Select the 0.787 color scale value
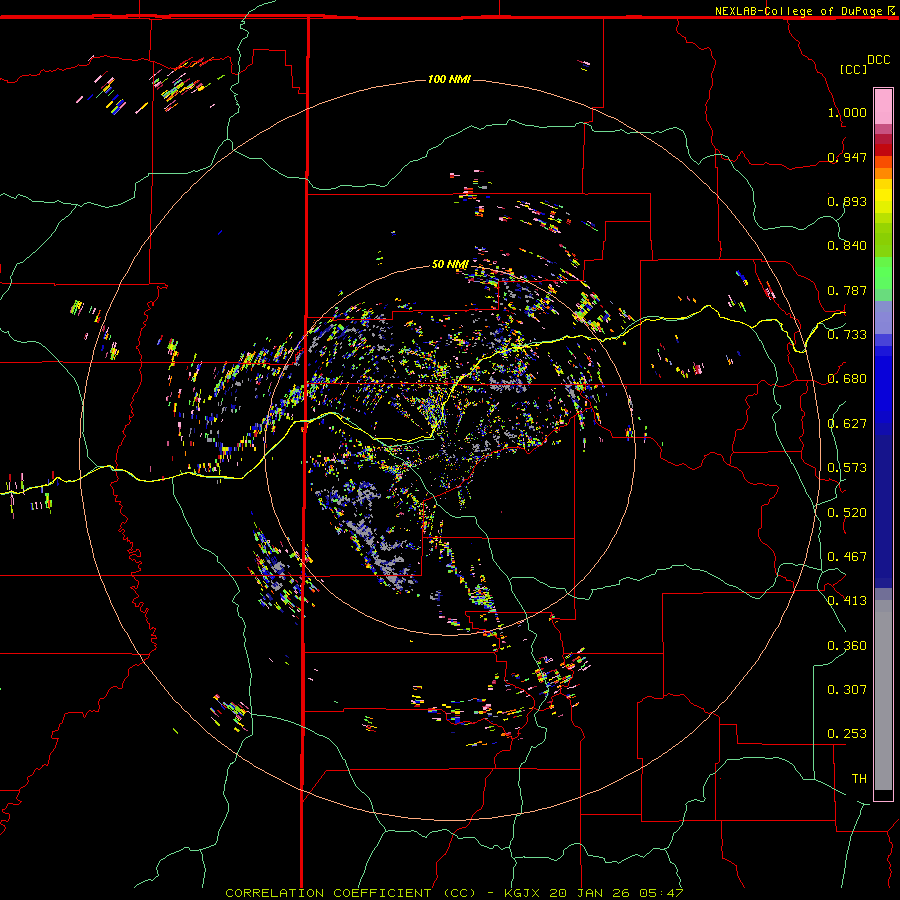 point(847,290)
